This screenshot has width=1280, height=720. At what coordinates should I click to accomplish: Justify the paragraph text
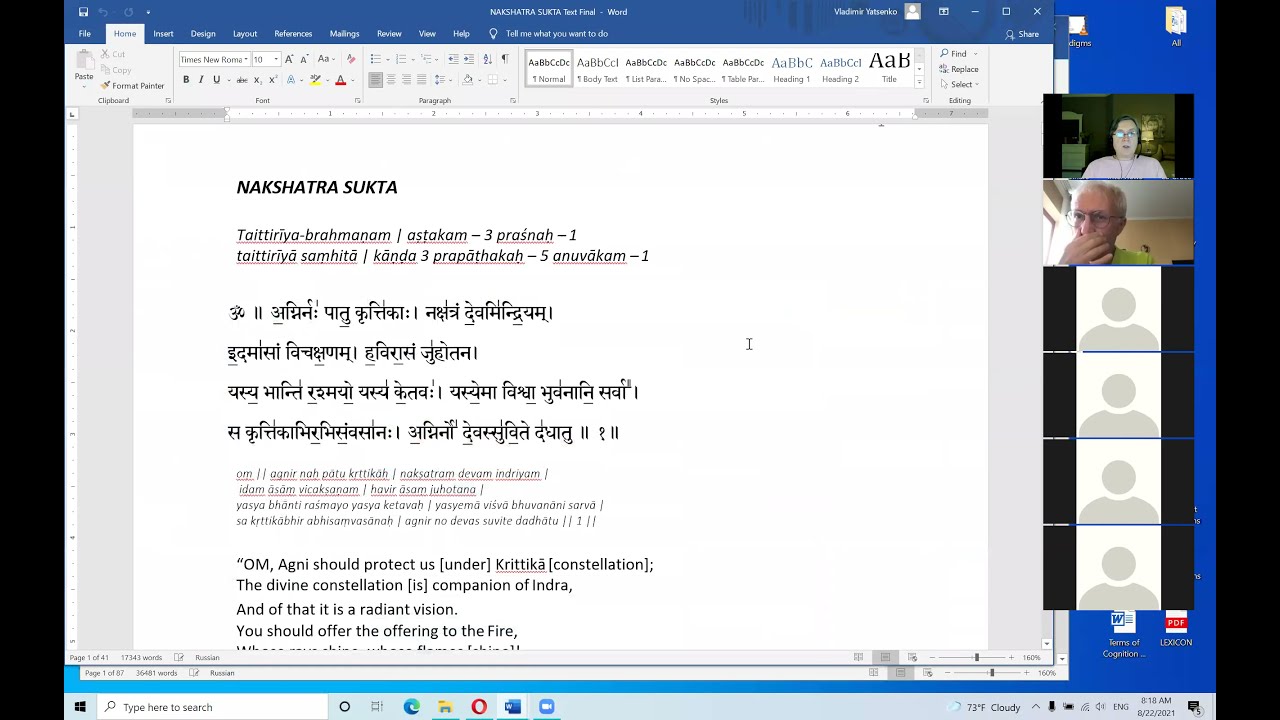click(421, 80)
